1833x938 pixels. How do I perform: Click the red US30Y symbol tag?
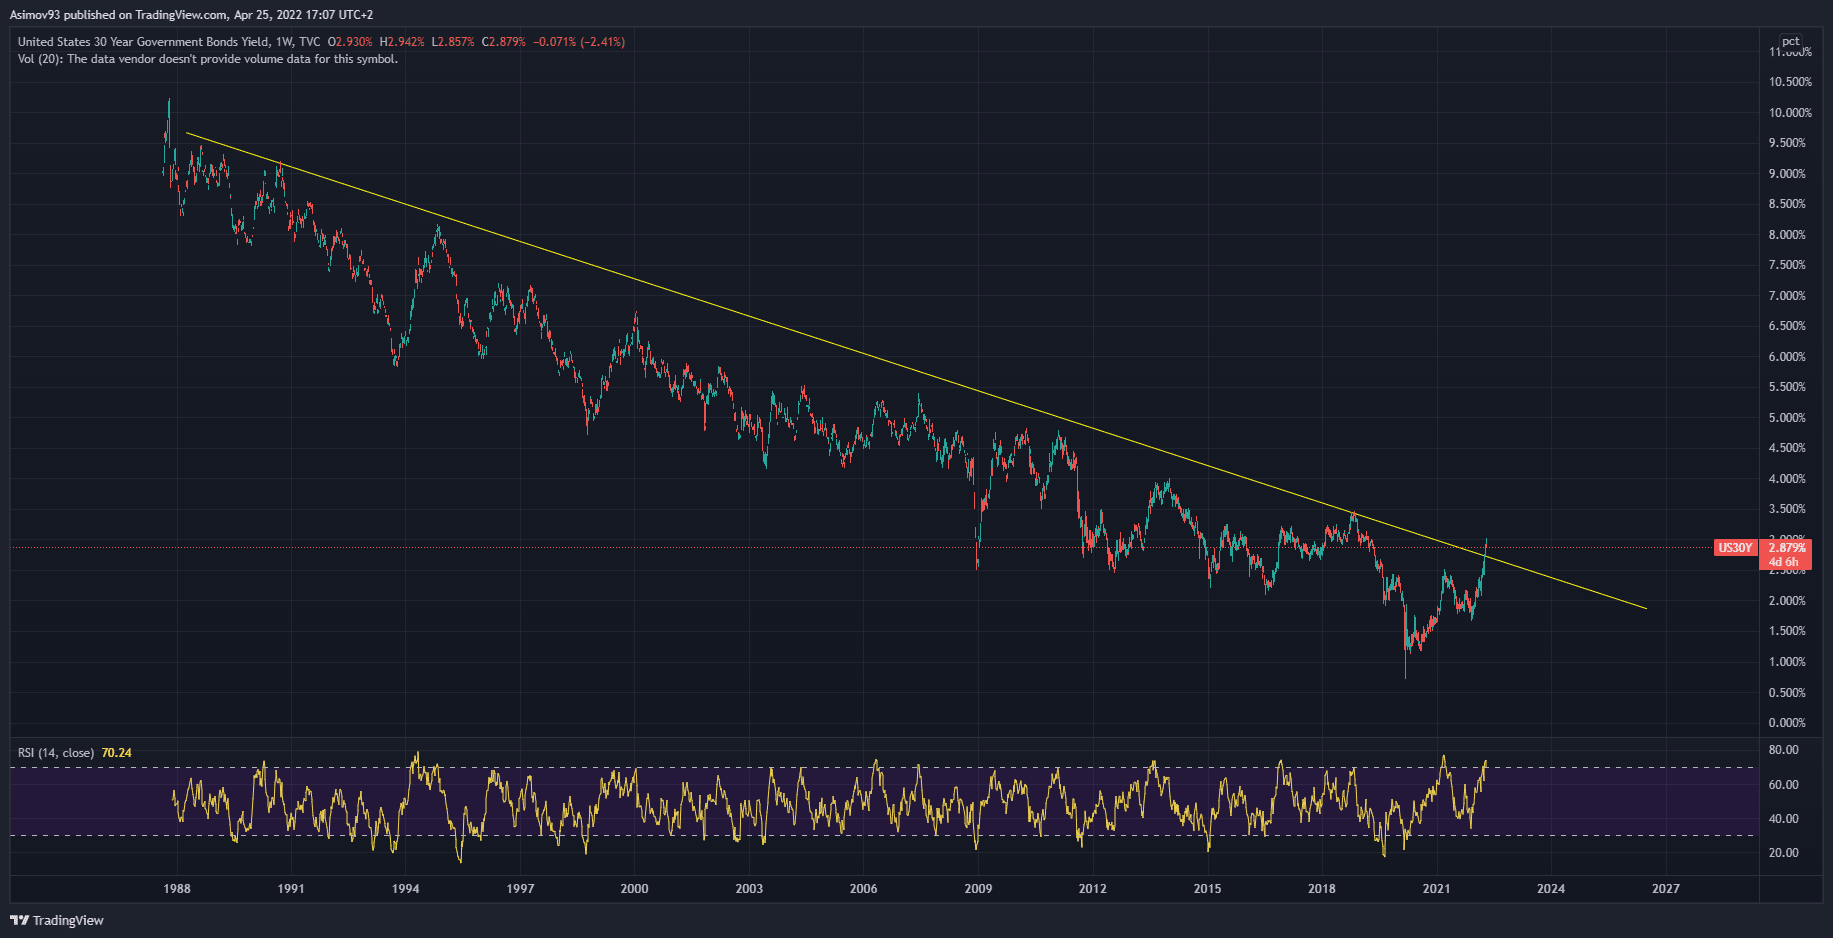click(1735, 548)
